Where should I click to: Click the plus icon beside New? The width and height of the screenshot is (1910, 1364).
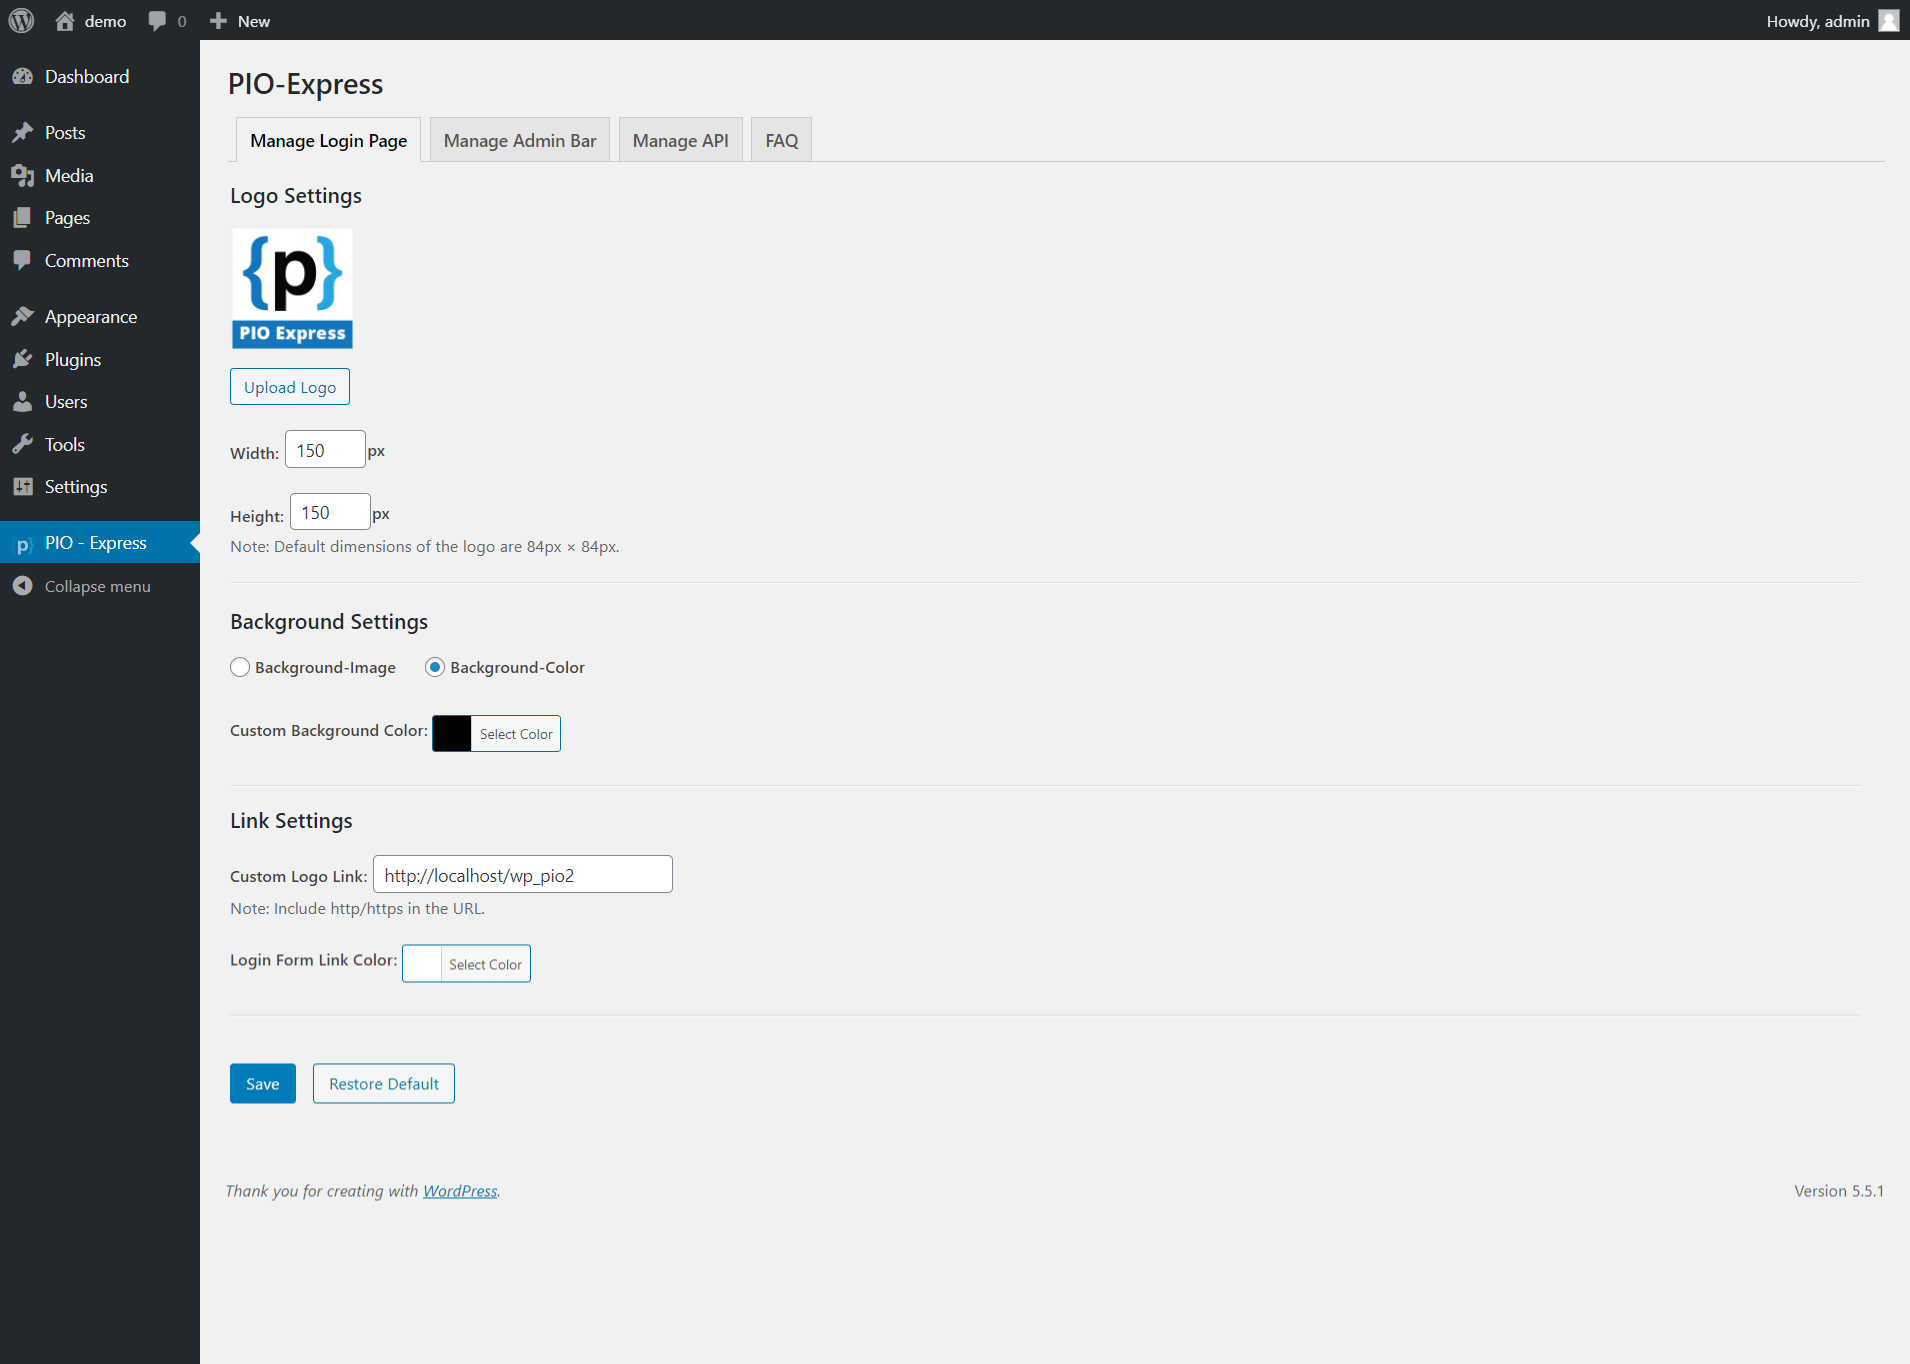218,21
